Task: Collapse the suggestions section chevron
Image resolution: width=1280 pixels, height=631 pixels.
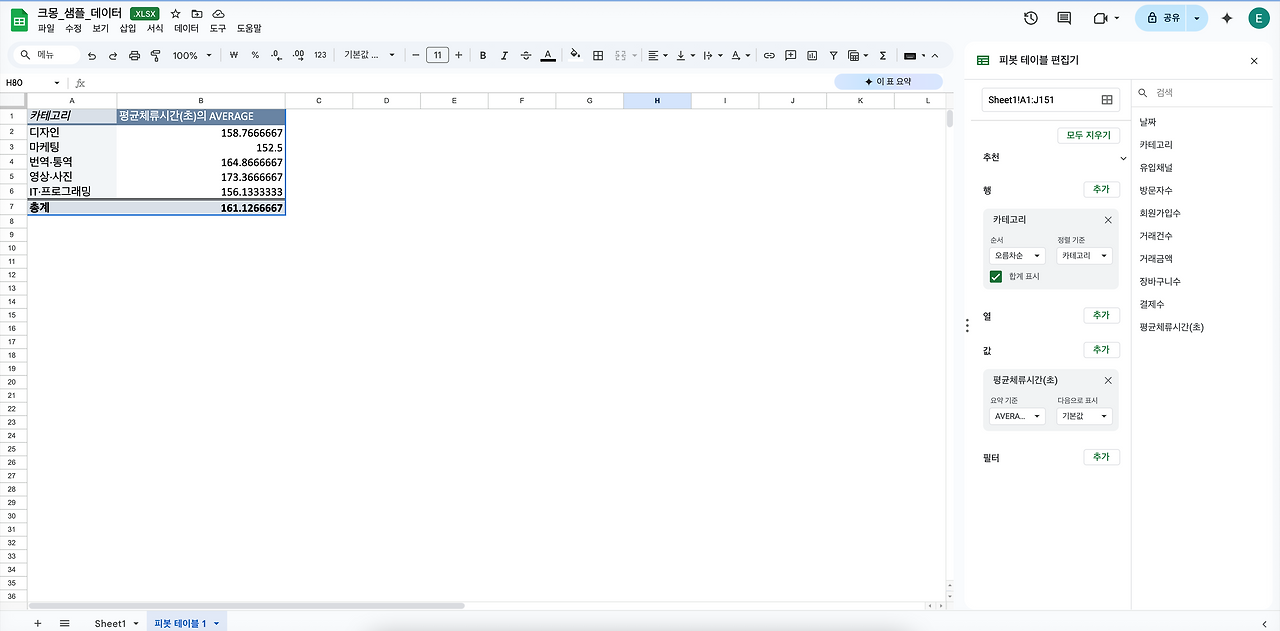Action: 1123,158
